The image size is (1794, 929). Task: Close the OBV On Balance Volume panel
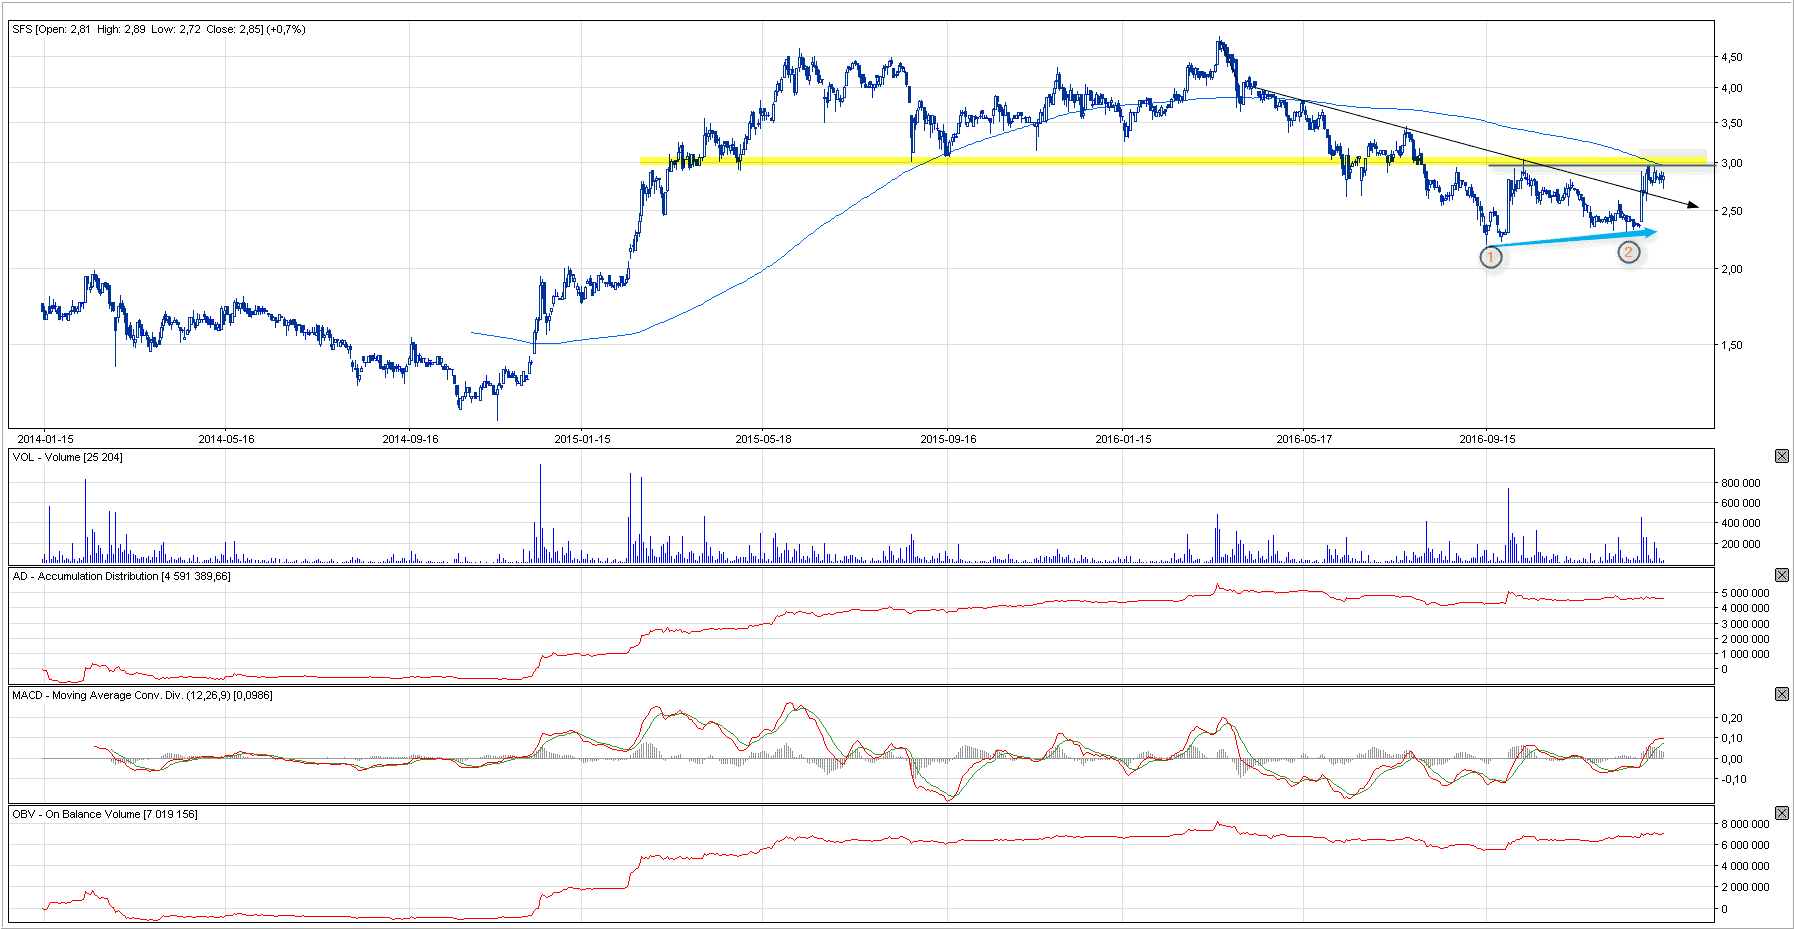click(x=1781, y=813)
